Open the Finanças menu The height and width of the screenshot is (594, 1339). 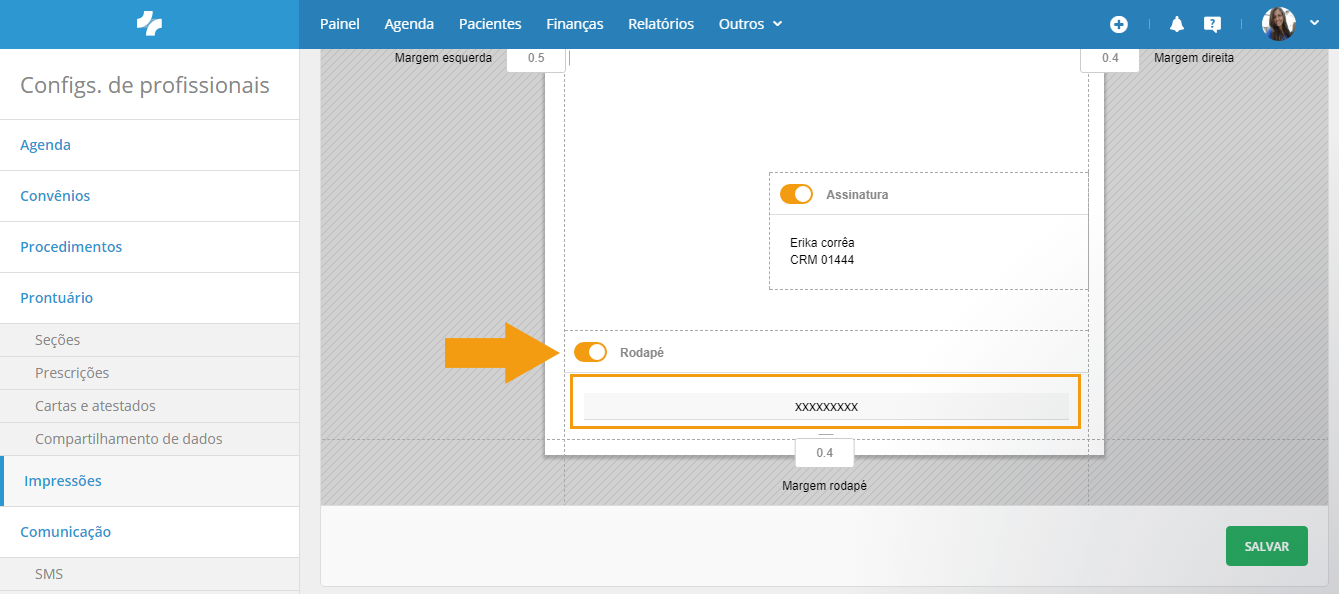coord(575,24)
